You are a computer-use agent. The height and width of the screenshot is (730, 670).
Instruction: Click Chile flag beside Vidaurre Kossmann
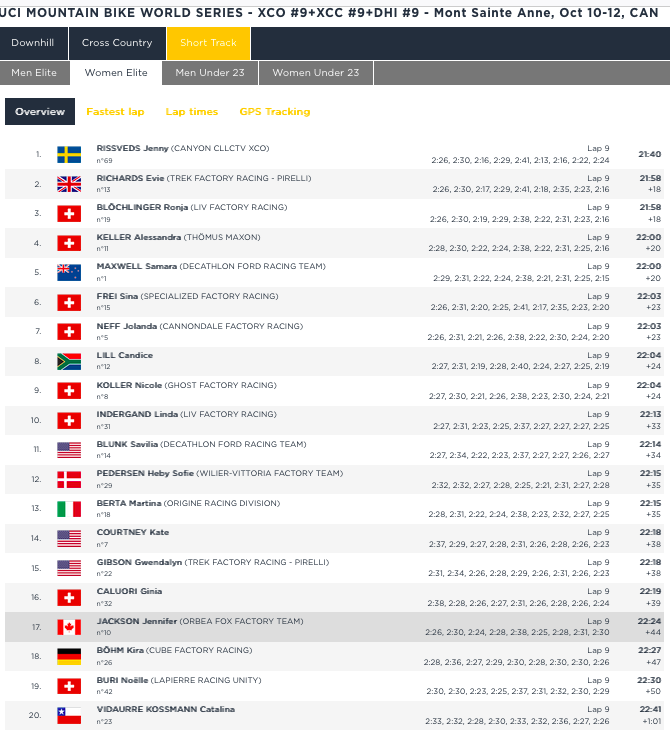coord(69,716)
